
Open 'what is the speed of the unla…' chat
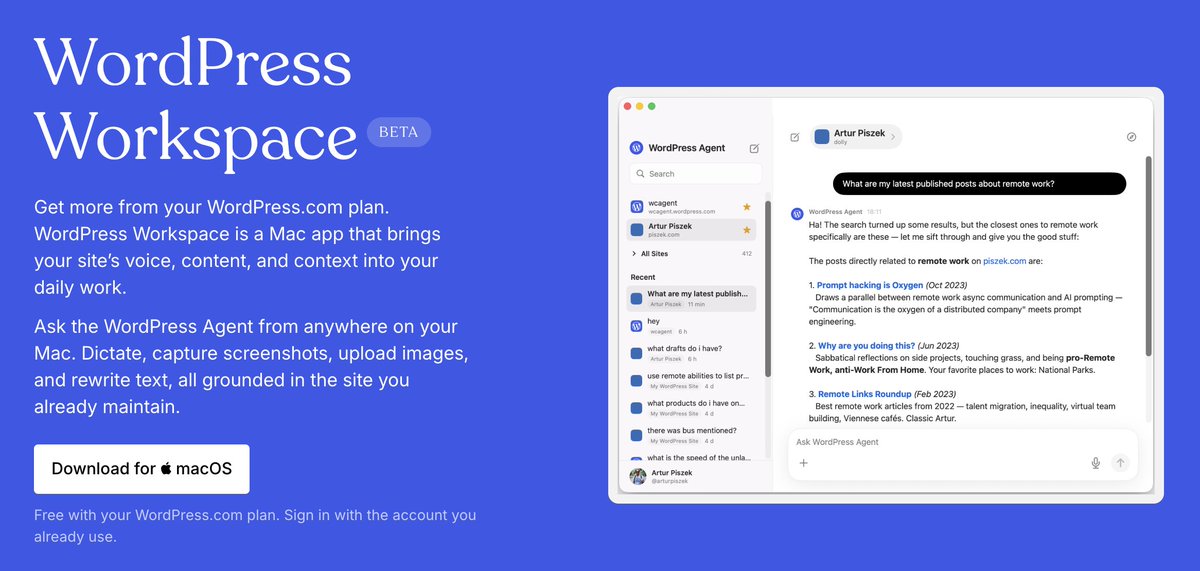692,457
